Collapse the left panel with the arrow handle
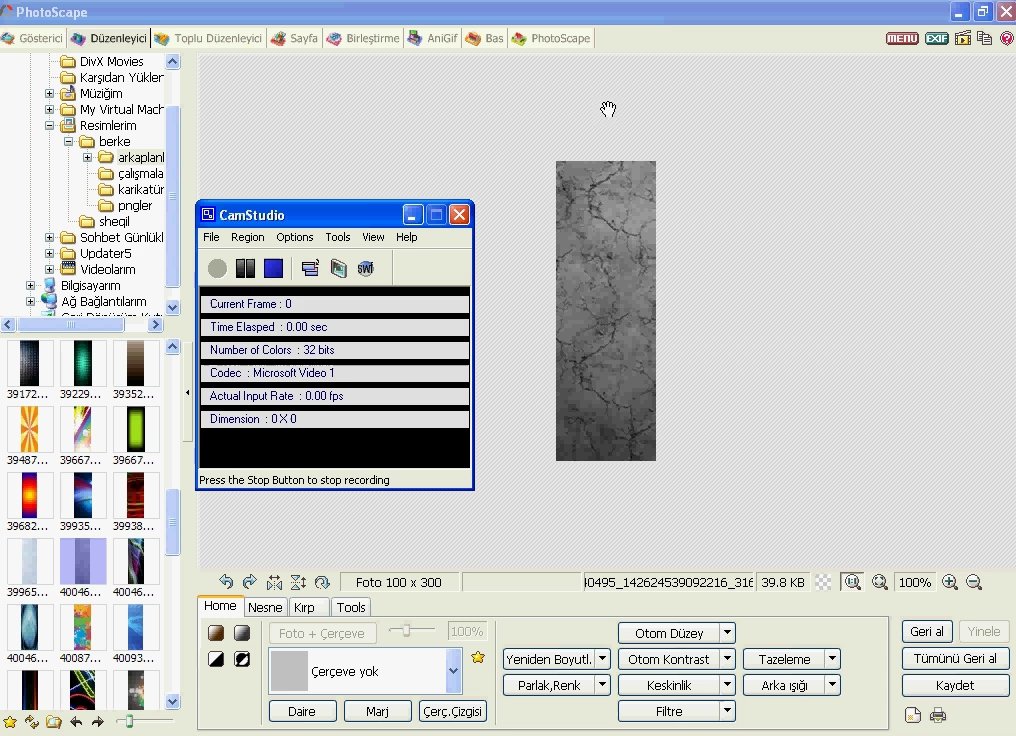This screenshot has width=1016, height=736. [188, 393]
